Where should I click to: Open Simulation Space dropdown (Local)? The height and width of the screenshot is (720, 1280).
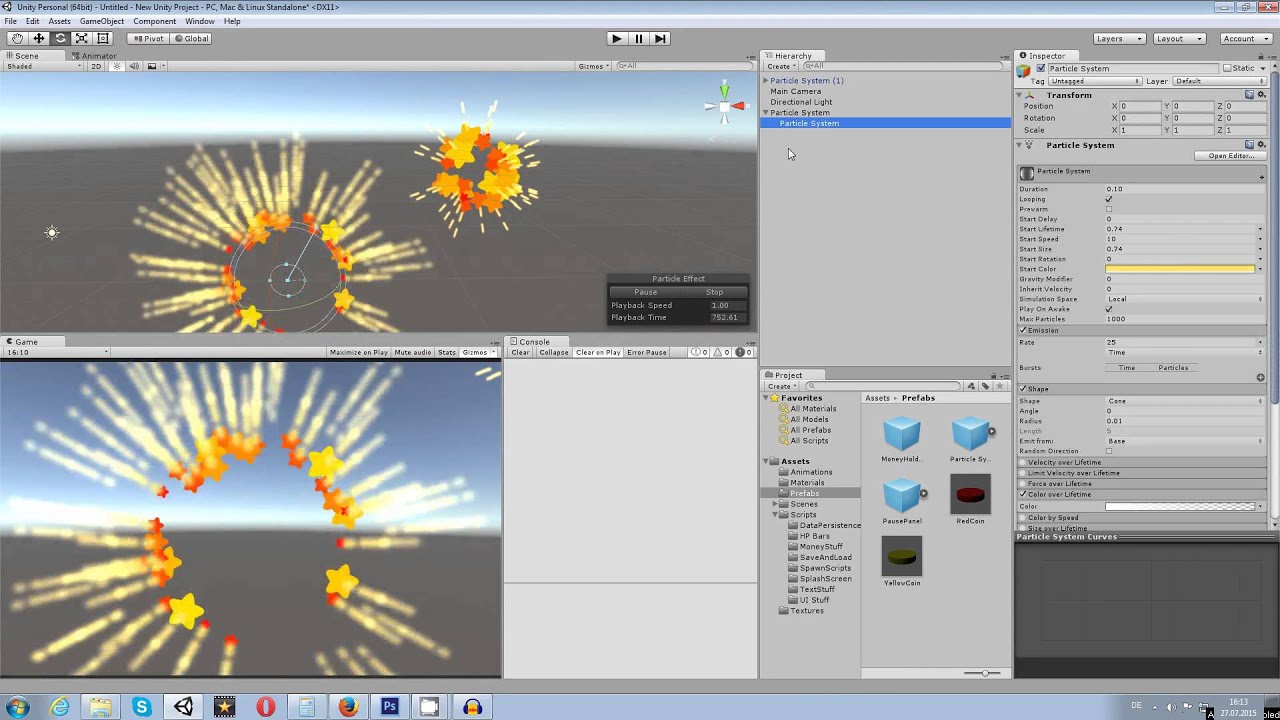tap(1185, 299)
